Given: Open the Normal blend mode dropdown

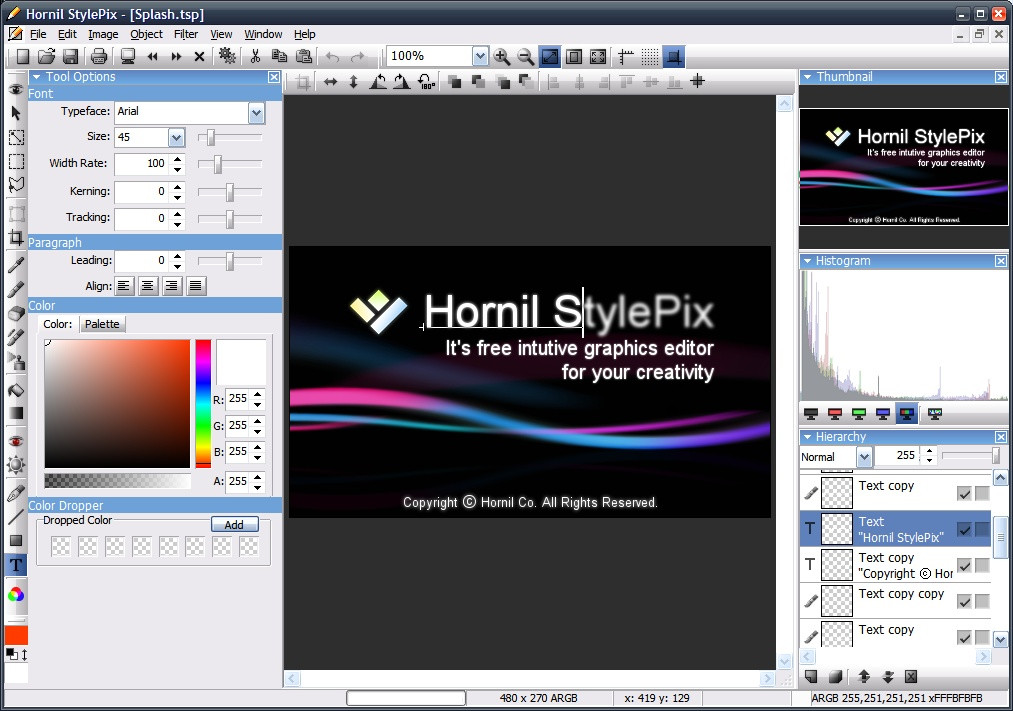Looking at the screenshot, I should click(864, 457).
